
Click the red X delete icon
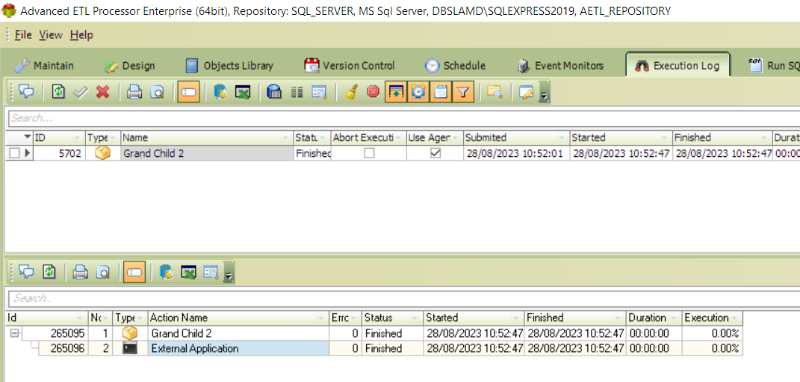tap(103, 92)
